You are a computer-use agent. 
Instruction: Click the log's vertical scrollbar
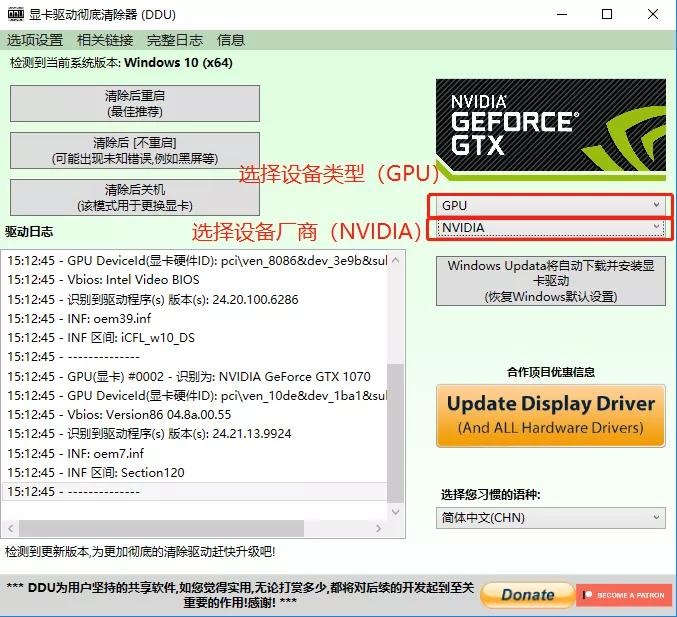tap(396, 420)
